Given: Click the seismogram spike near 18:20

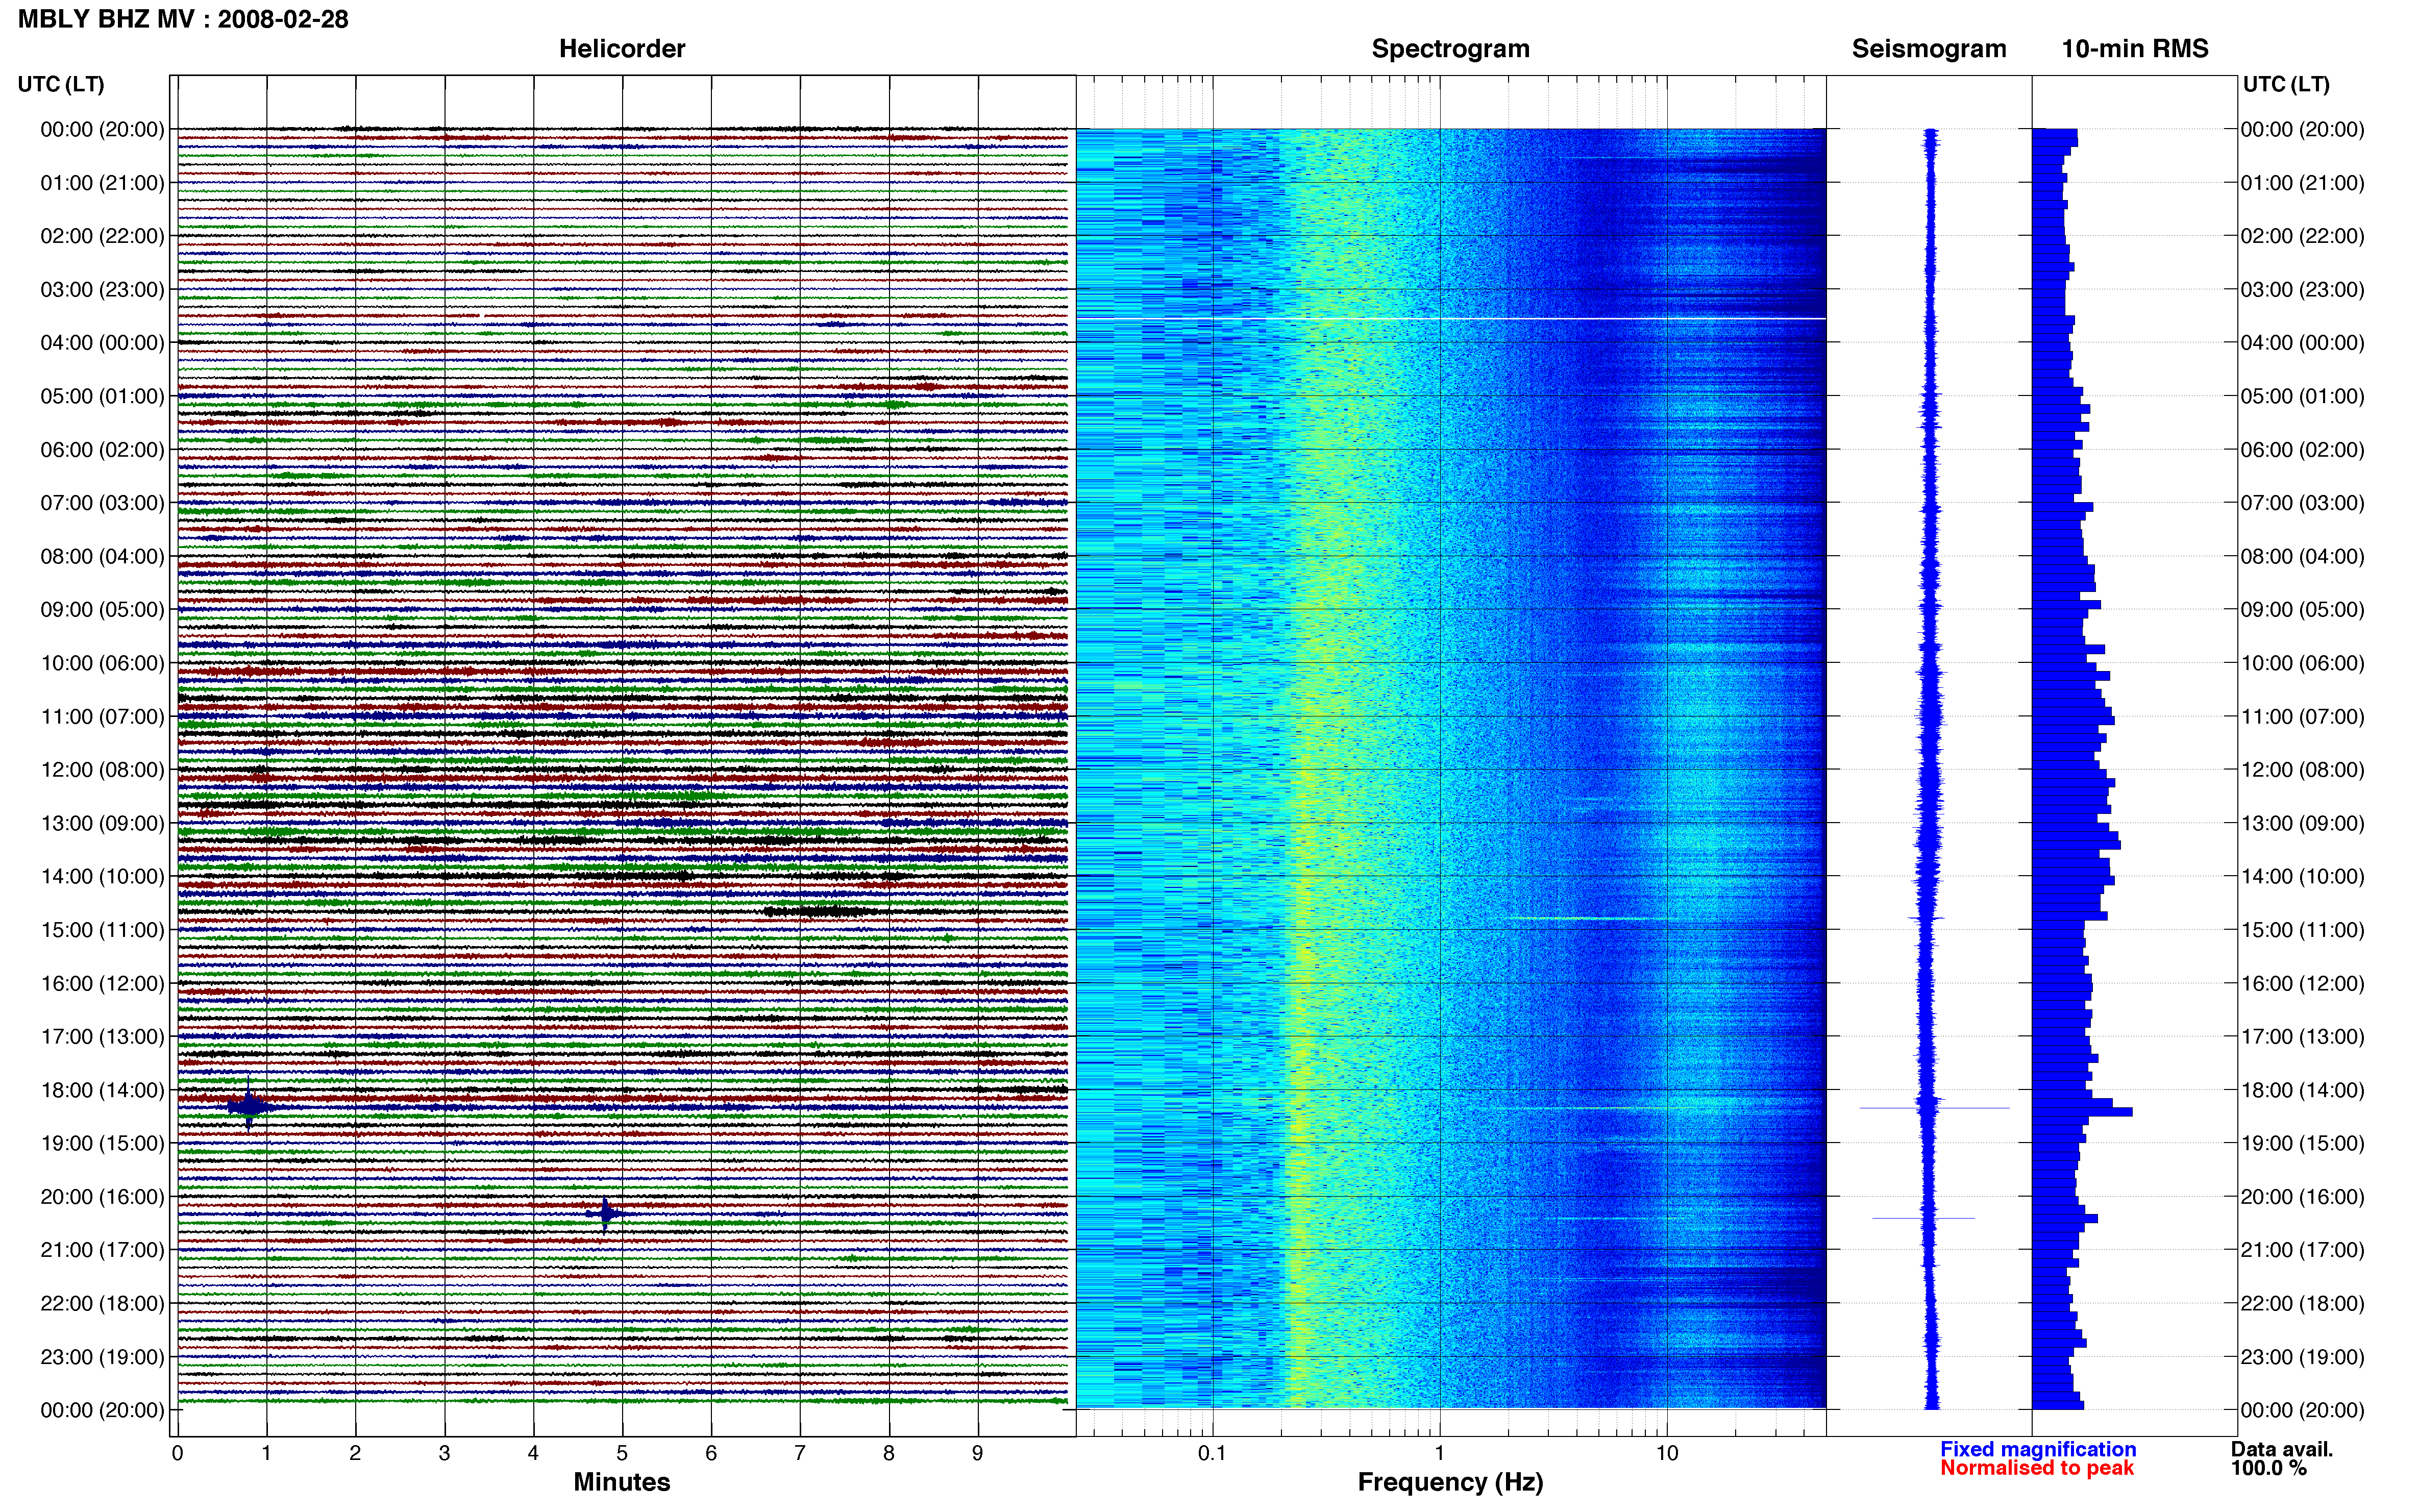Looking at the screenshot, I should click(1934, 1108).
